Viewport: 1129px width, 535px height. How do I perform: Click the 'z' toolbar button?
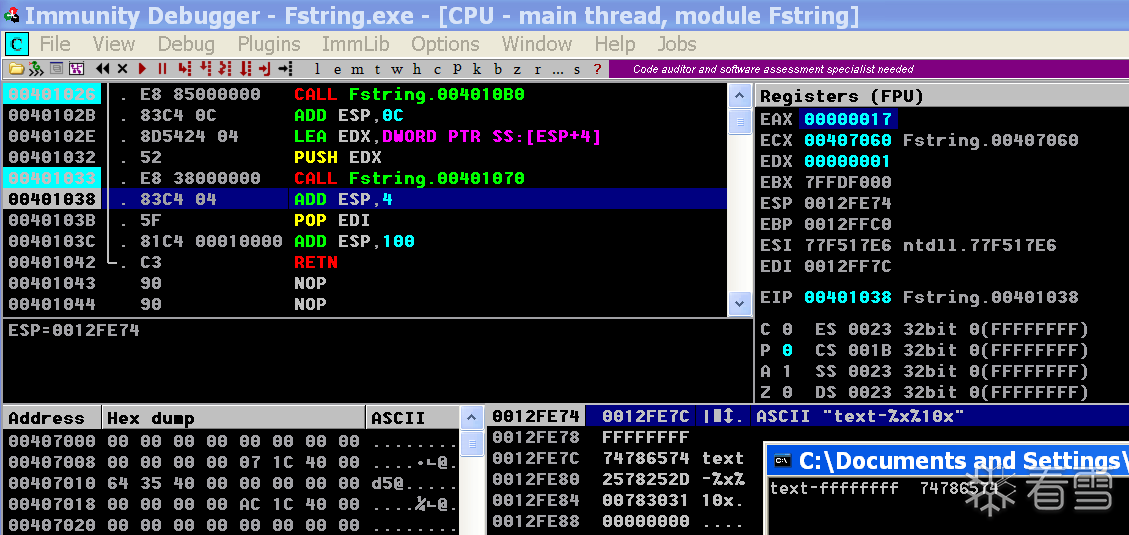click(x=517, y=69)
